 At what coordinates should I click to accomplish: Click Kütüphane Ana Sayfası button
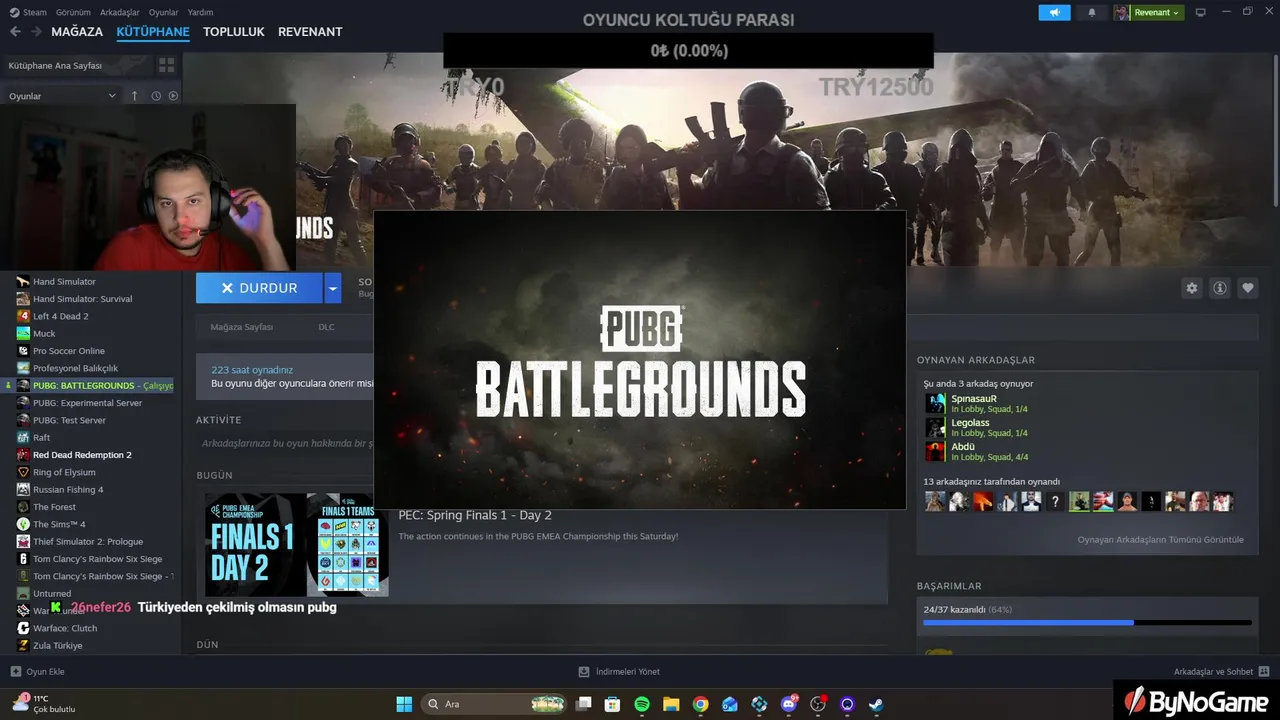tap(75, 65)
